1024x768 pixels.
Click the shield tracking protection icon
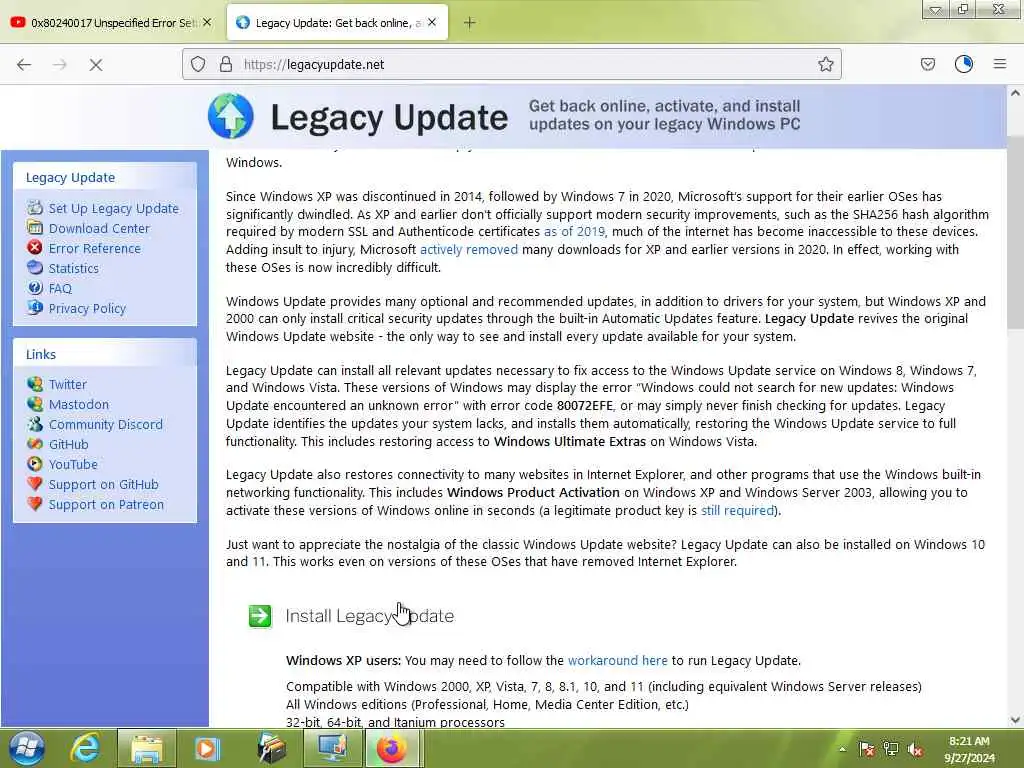198,64
